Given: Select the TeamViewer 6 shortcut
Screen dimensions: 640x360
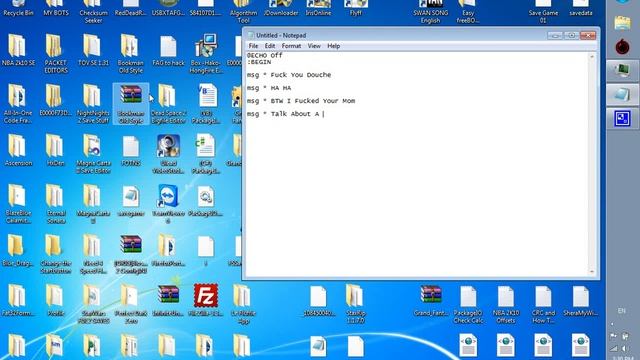Looking at the screenshot, I should tap(168, 204).
